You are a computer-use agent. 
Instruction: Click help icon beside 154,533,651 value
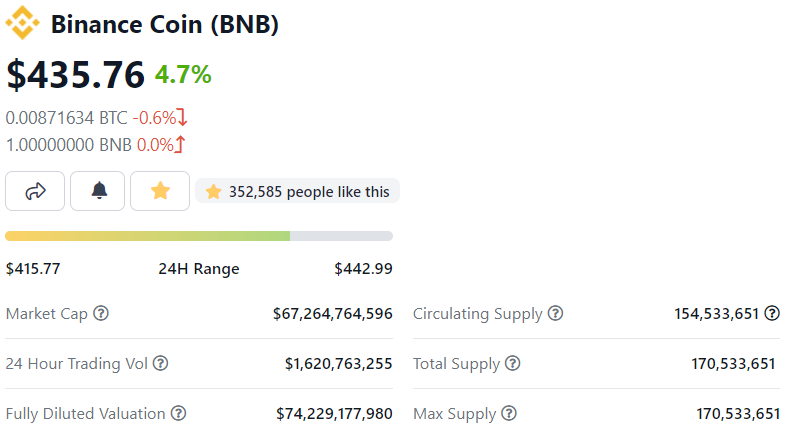[772, 314]
